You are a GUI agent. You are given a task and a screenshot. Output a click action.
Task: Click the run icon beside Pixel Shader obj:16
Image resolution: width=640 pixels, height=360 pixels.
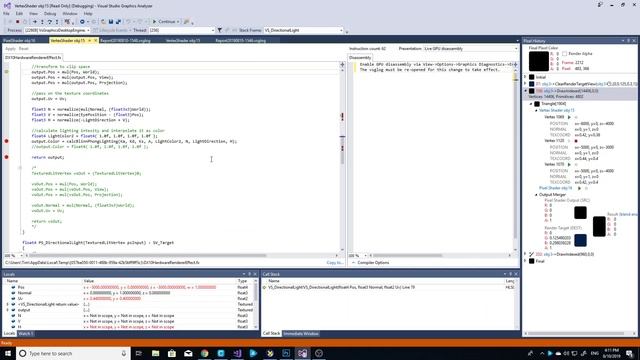(579, 188)
